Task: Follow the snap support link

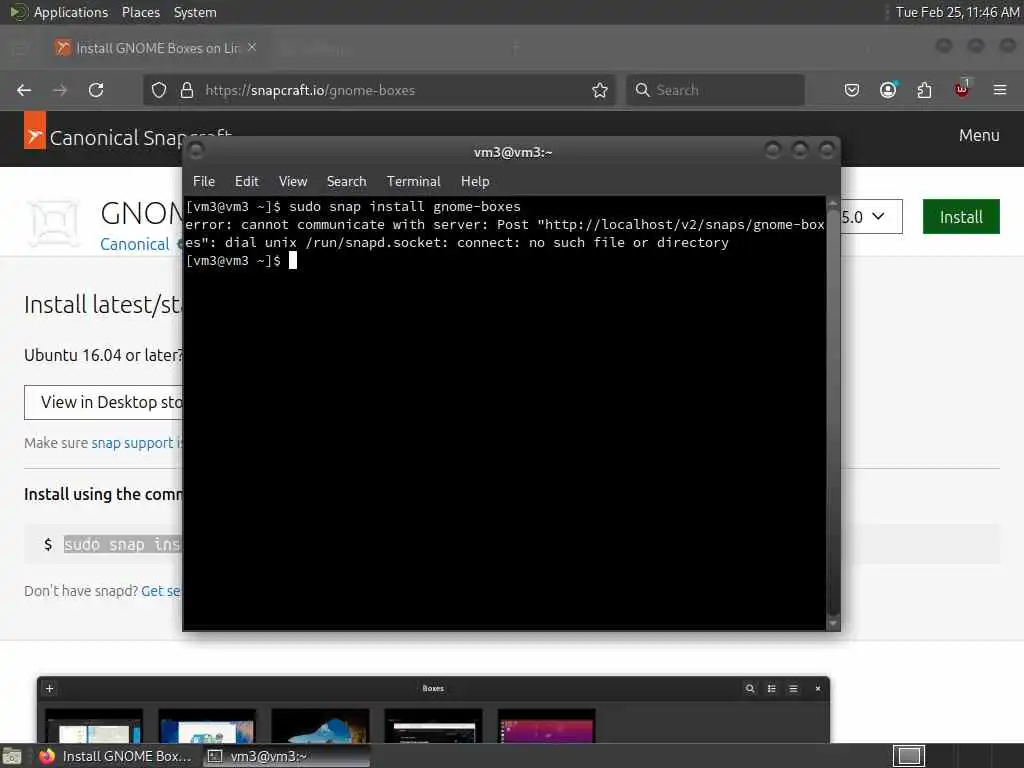Action: (132, 443)
